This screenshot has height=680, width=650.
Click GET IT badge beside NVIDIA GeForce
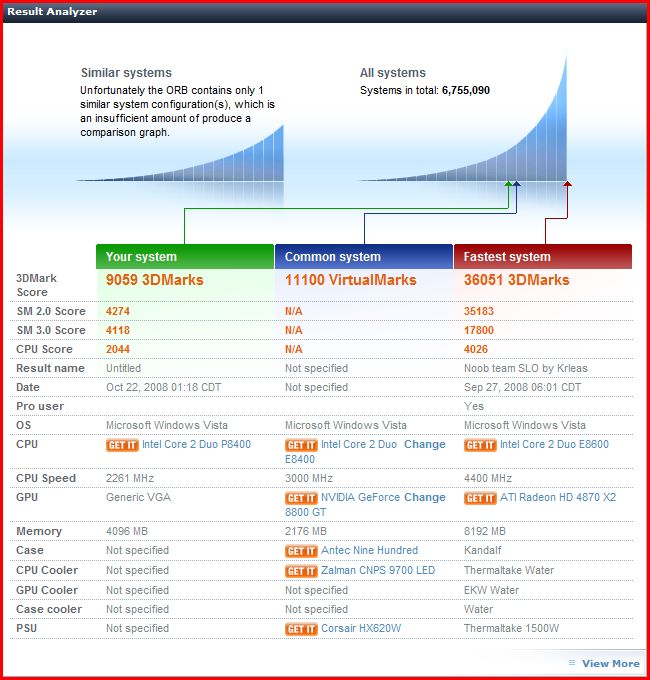tap(301, 498)
